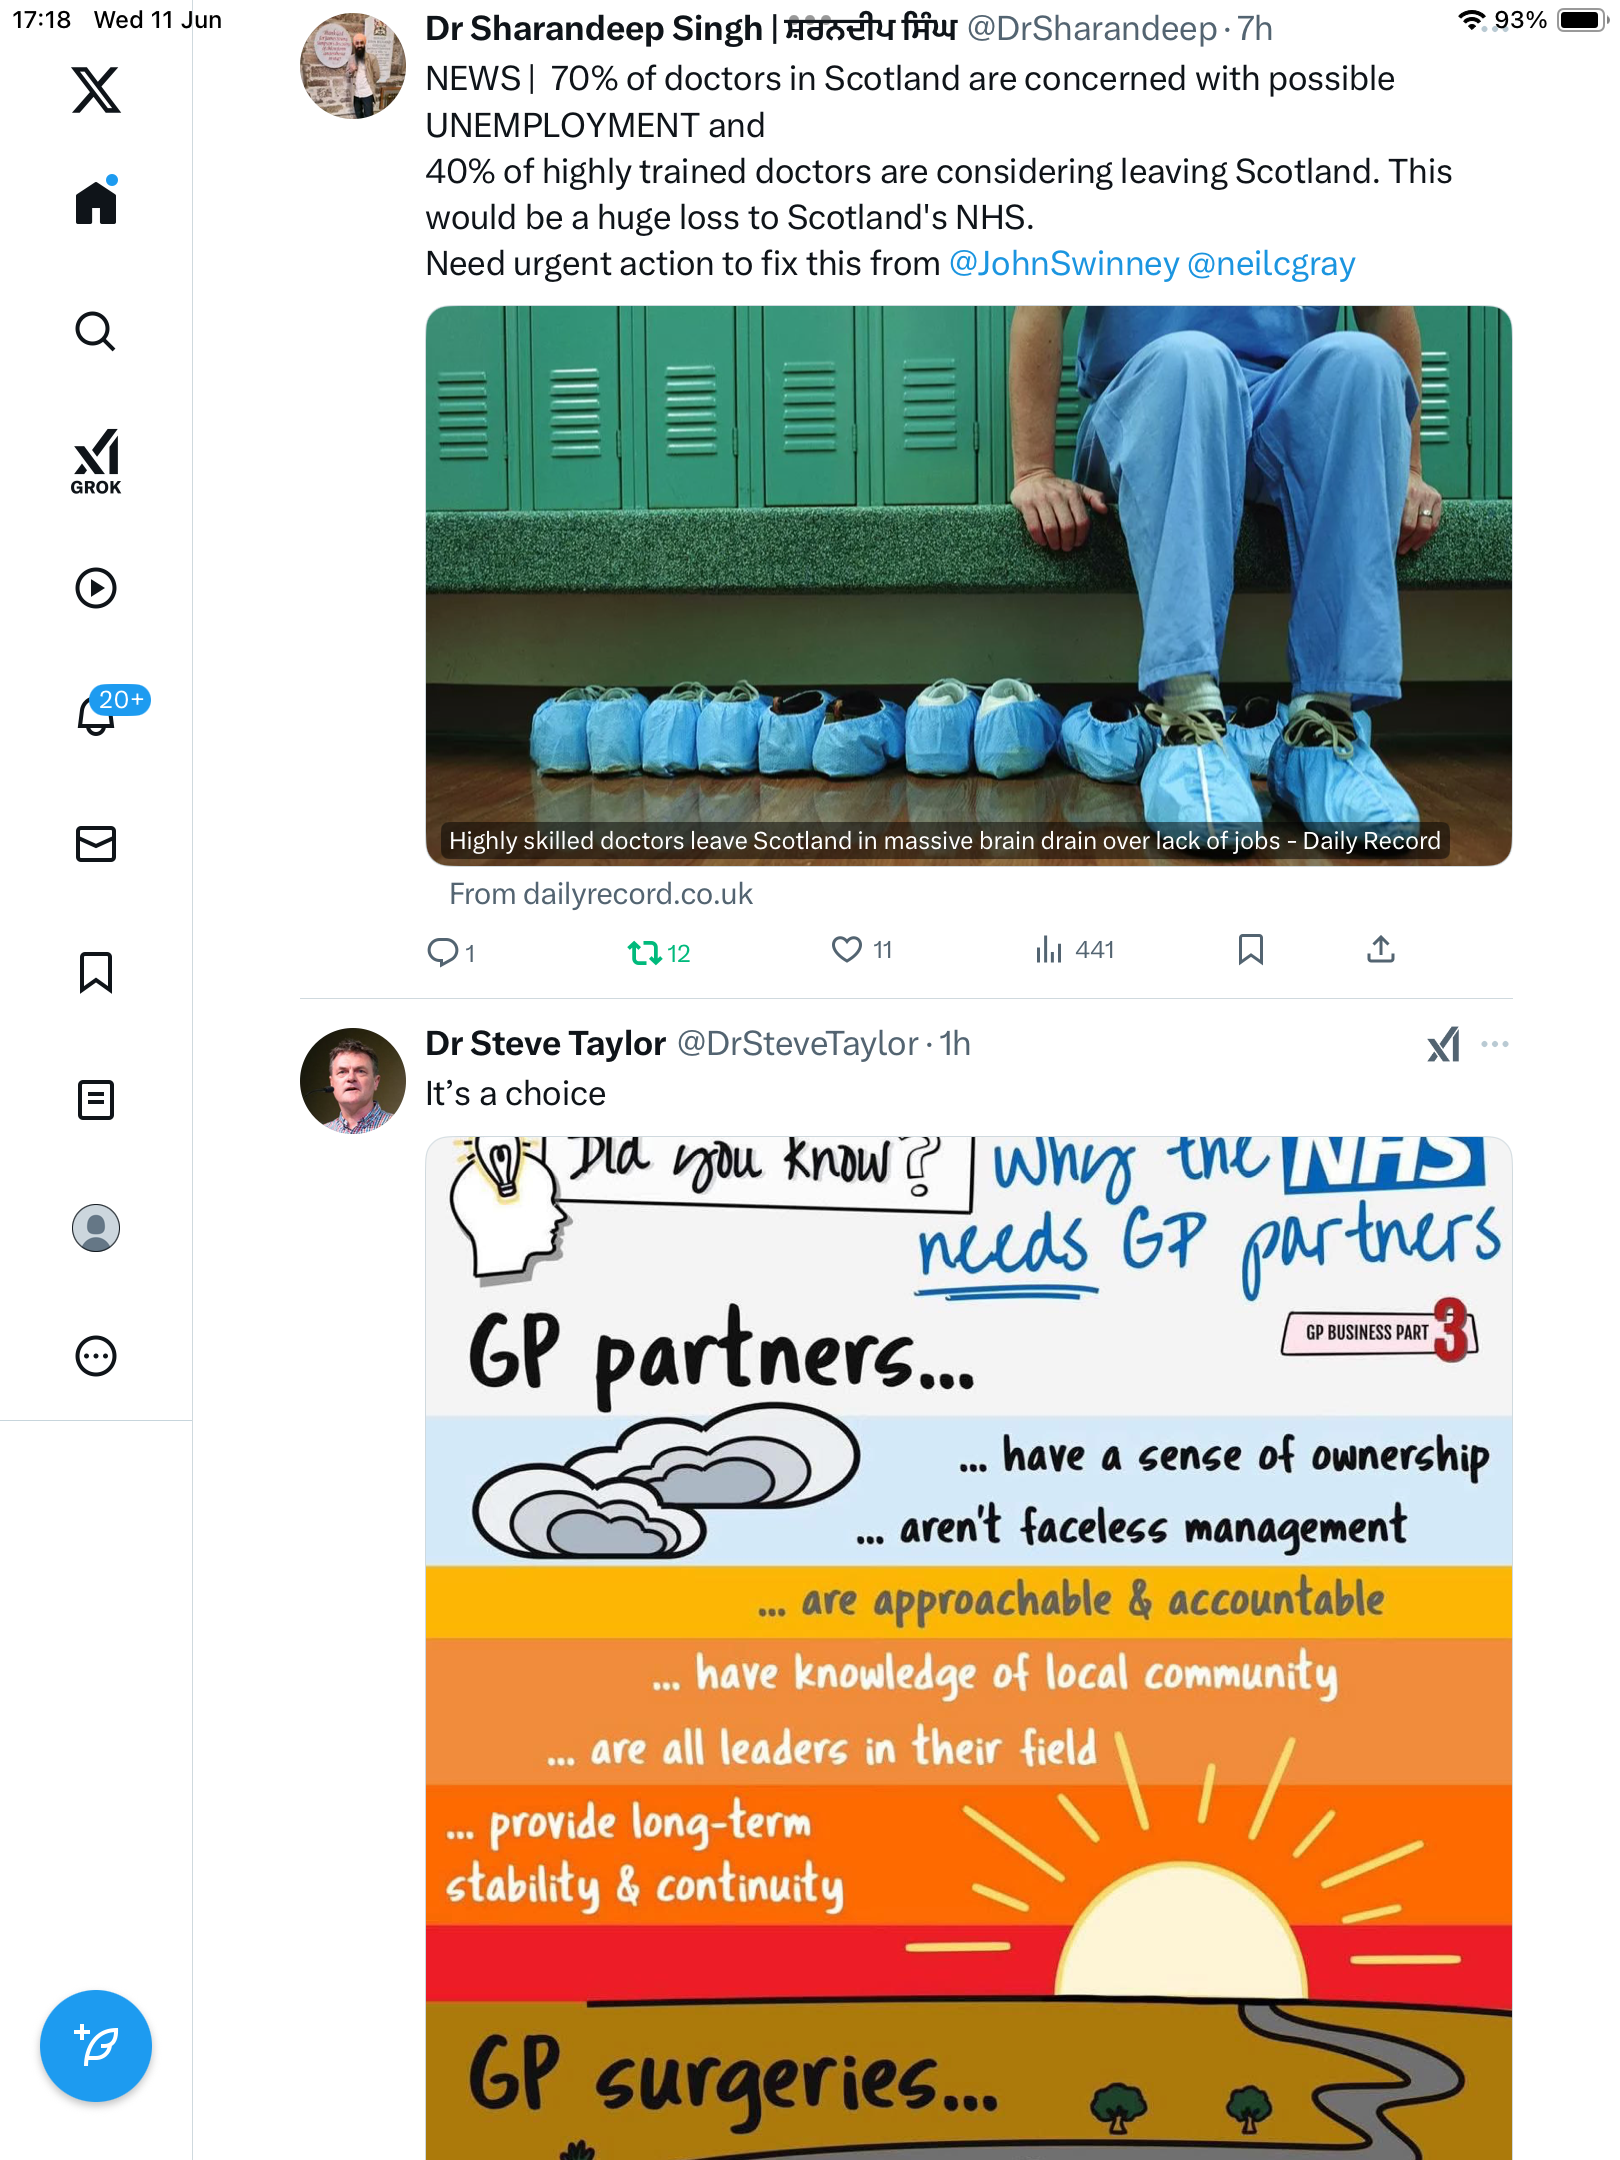Open the Video tab play icon
Image resolution: width=1620 pixels, height=2160 pixels.
(x=96, y=588)
